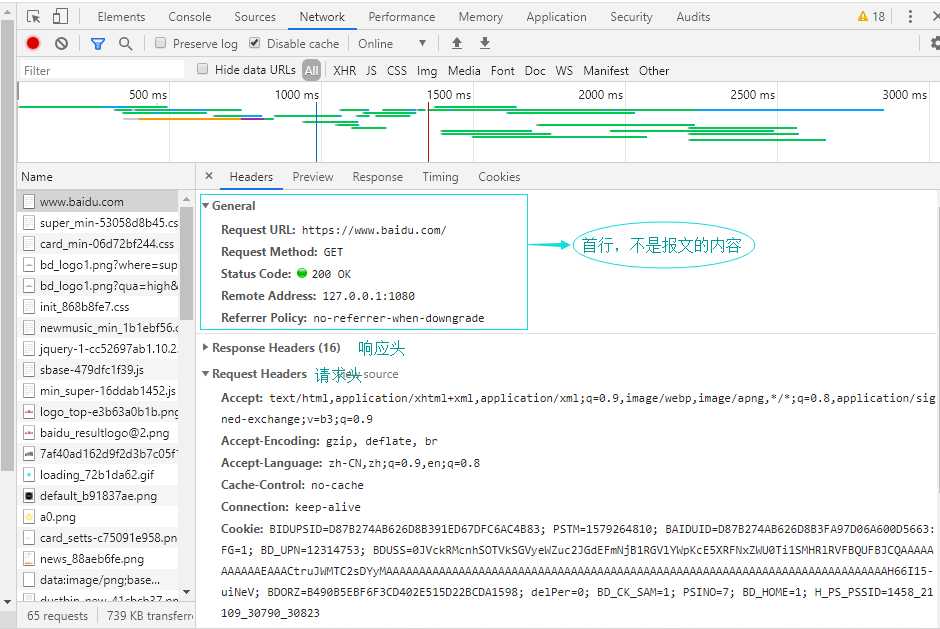Click icon beside news_88aeb6fe.png
The height and width of the screenshot is (629, 940).
pos(29,558)
